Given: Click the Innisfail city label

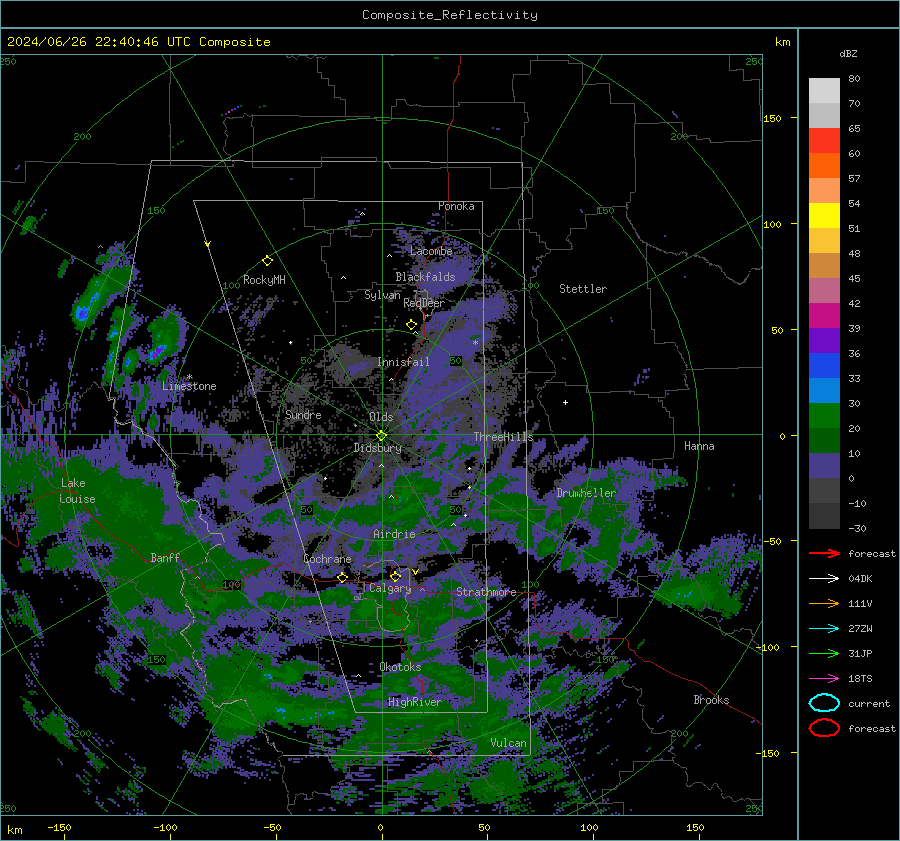Looking at the screenshot, I should tap(403, 362).
